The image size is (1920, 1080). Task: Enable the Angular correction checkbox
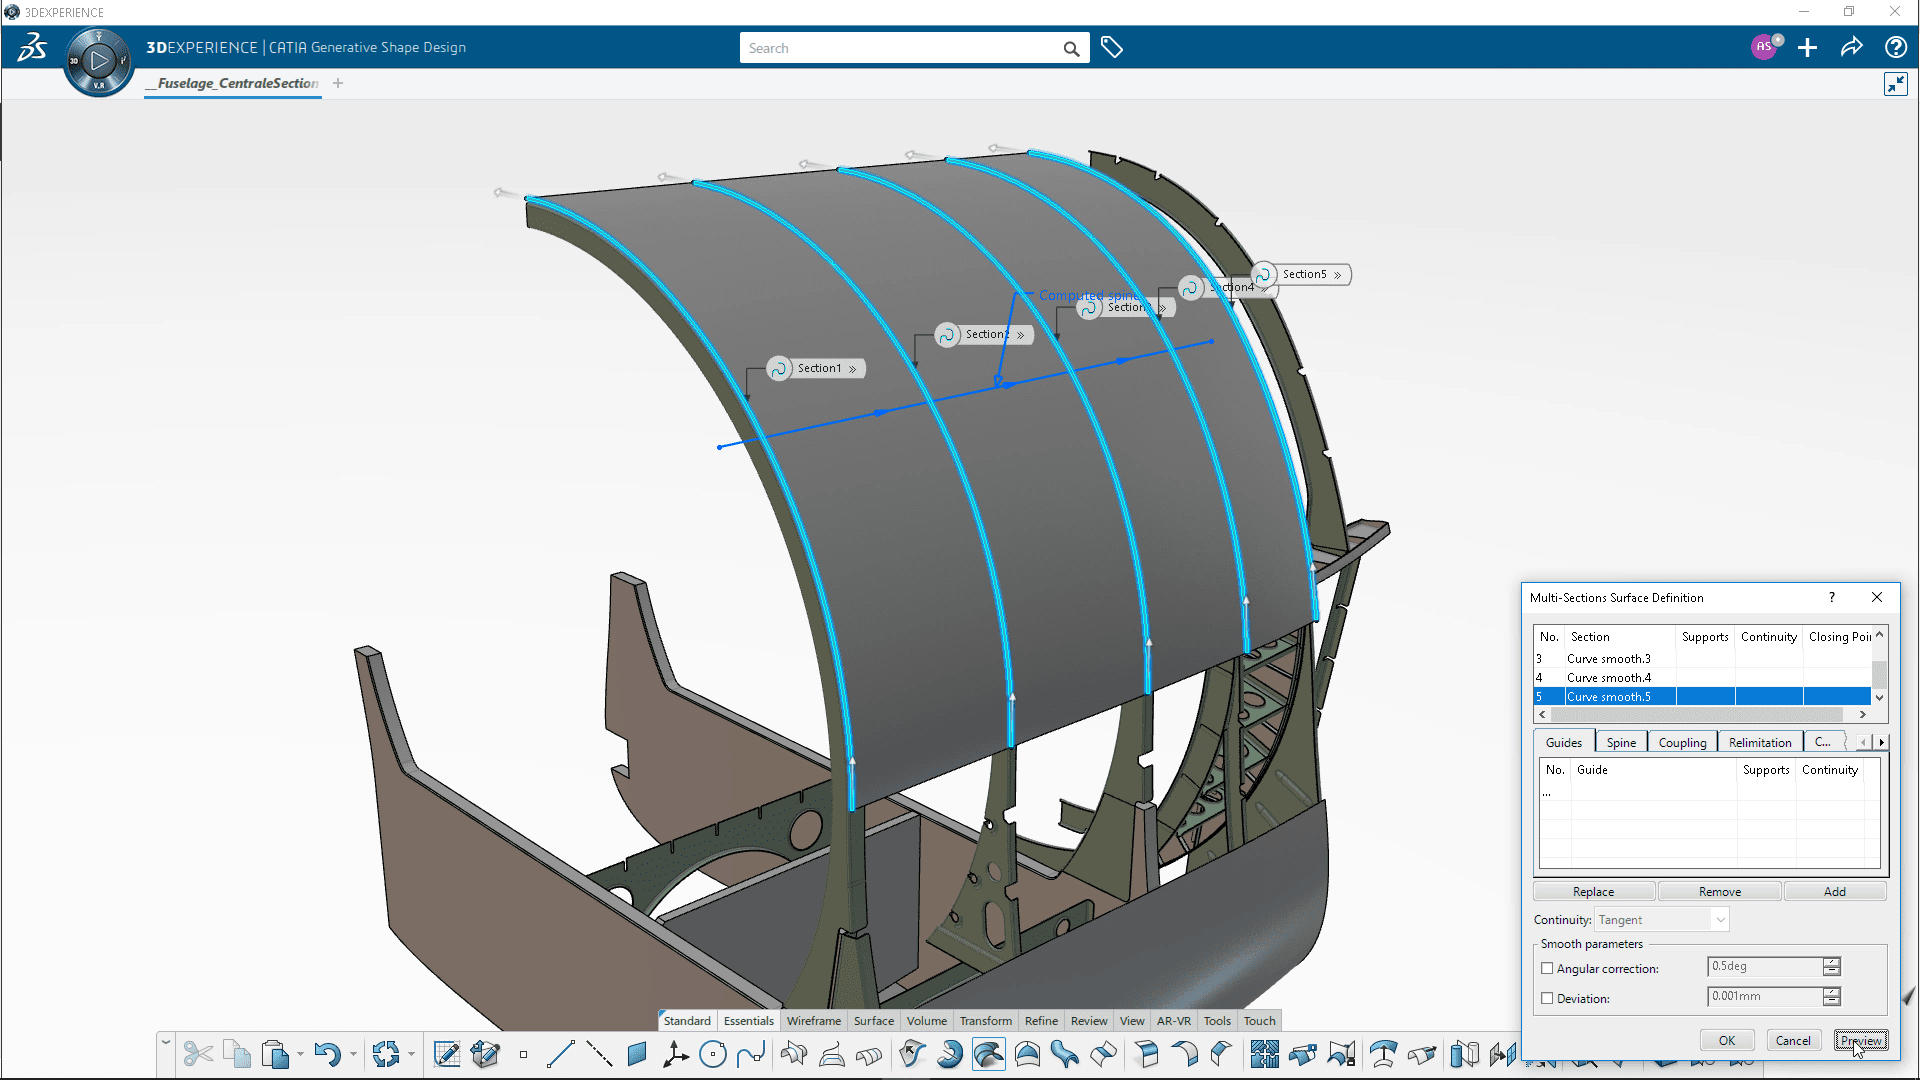pos(1547,968)
